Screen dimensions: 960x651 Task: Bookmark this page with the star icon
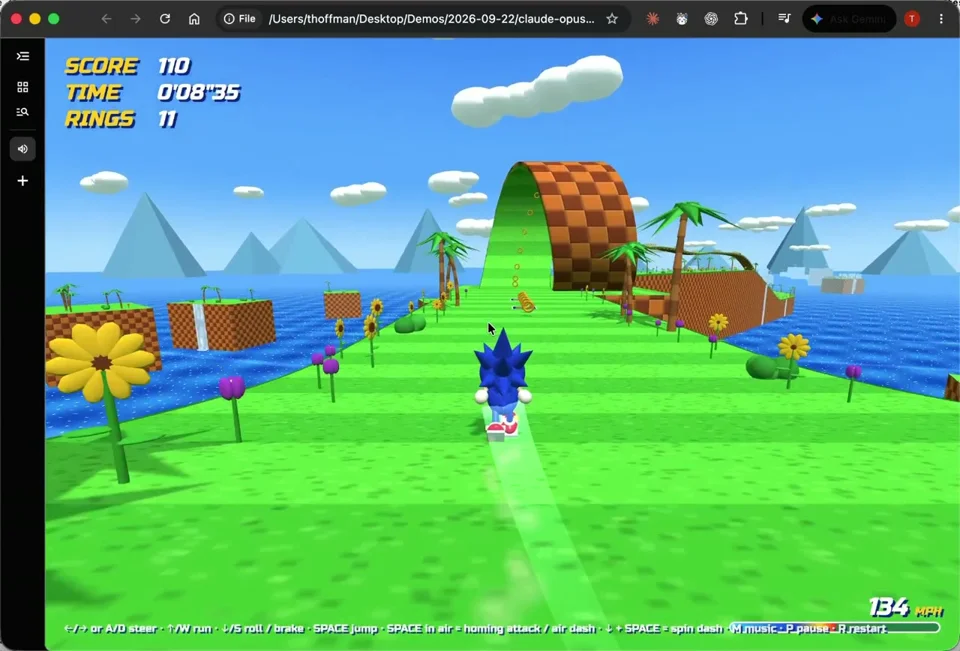pos(612,19)
